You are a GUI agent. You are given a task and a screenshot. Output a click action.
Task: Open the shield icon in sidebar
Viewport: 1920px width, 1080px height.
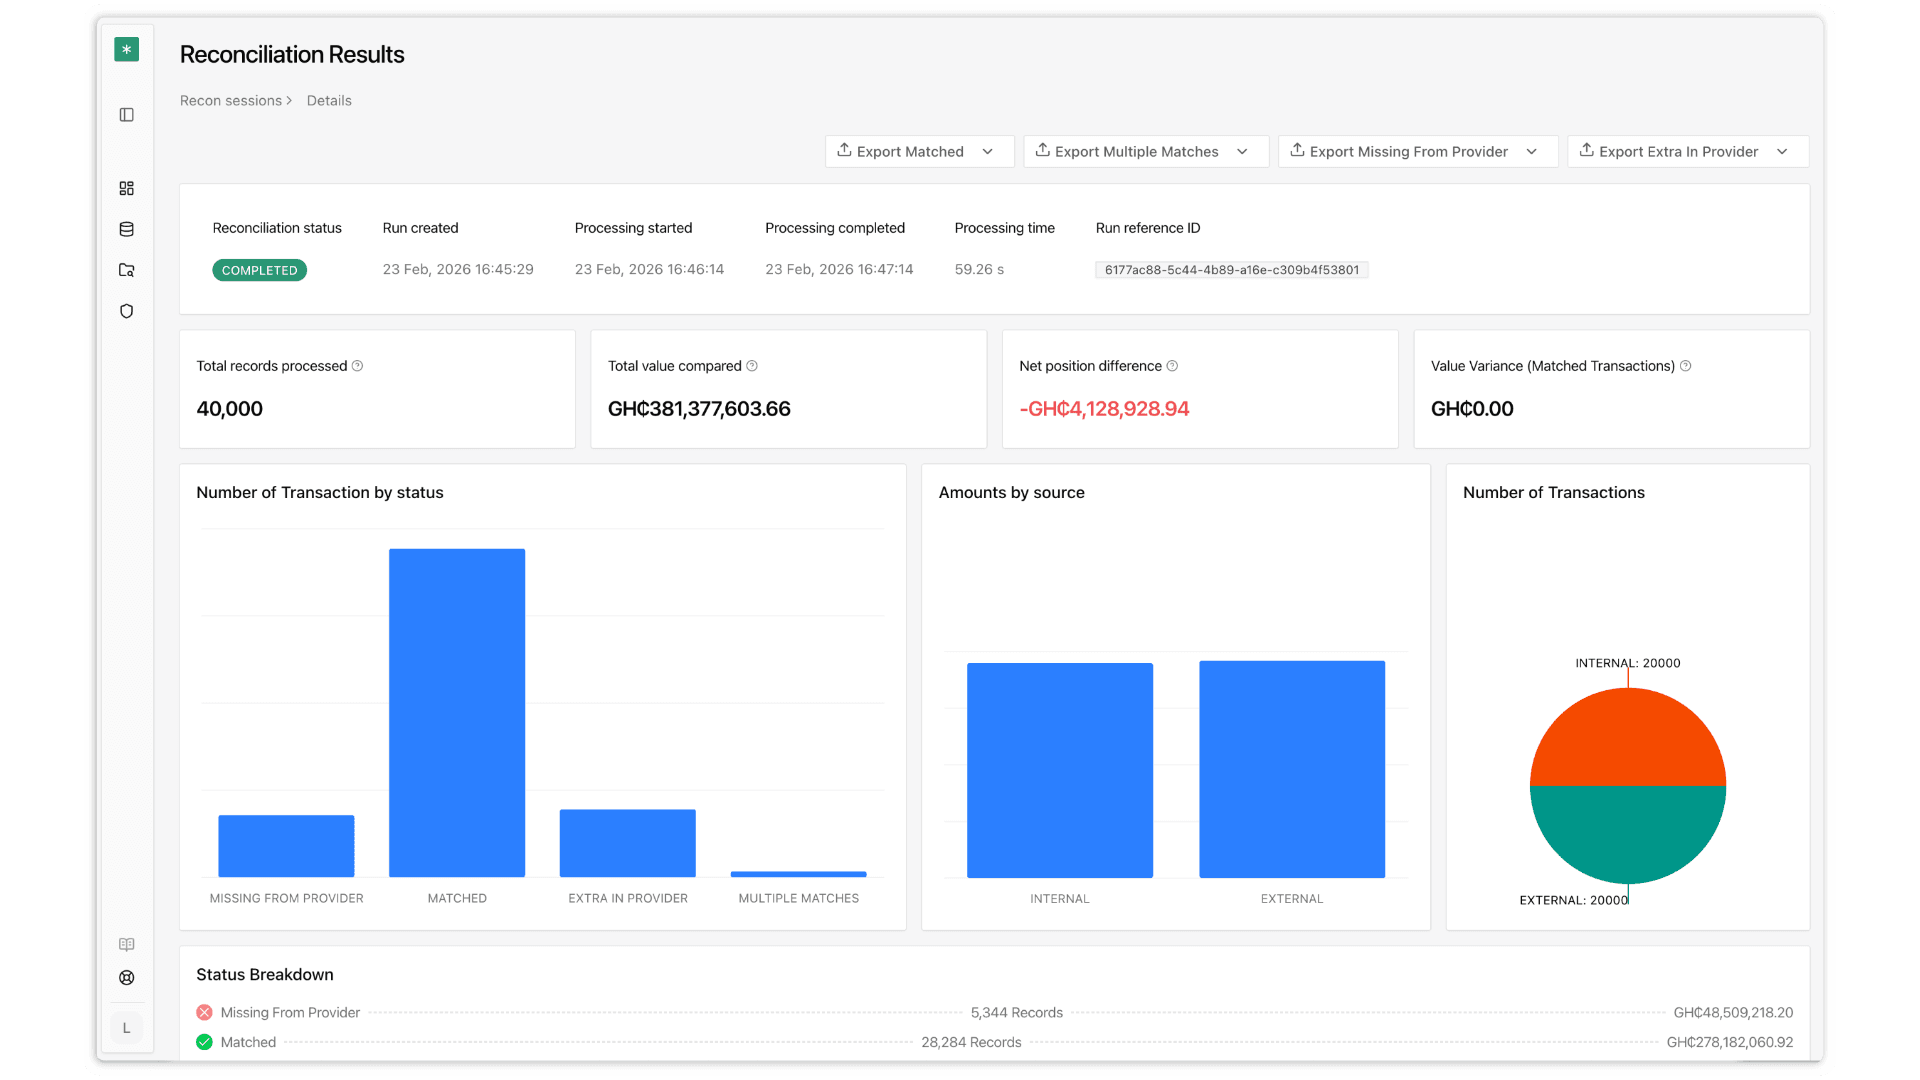(x=126, y=311)
